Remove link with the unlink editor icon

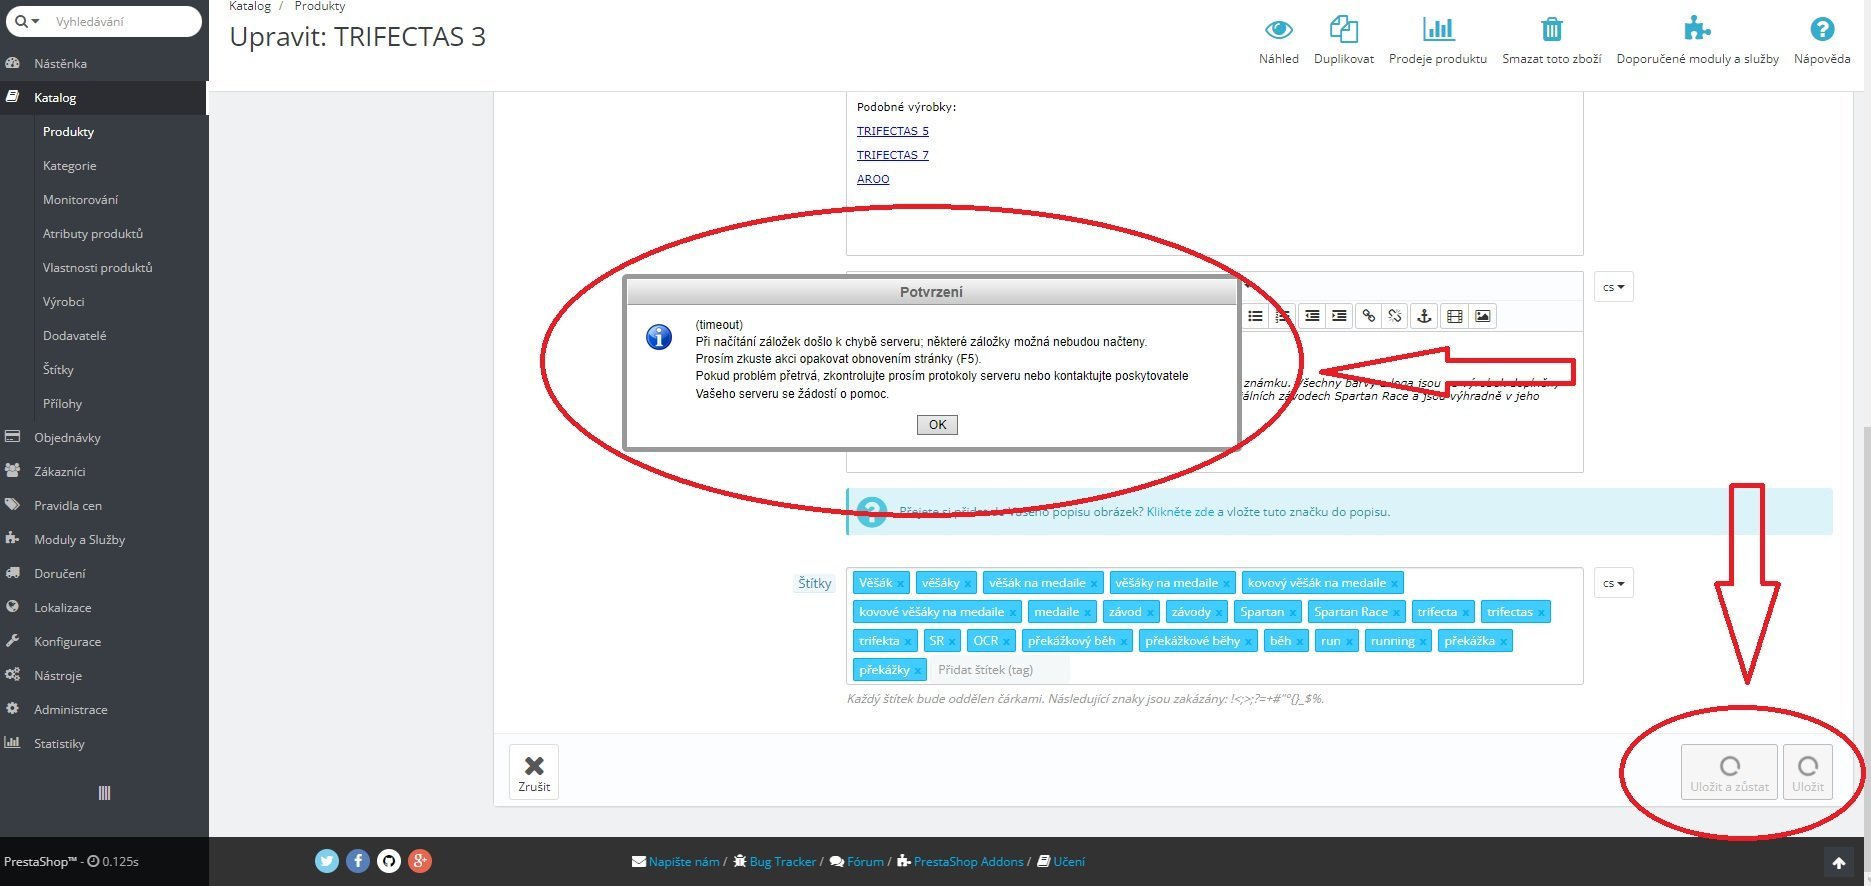1395,316
